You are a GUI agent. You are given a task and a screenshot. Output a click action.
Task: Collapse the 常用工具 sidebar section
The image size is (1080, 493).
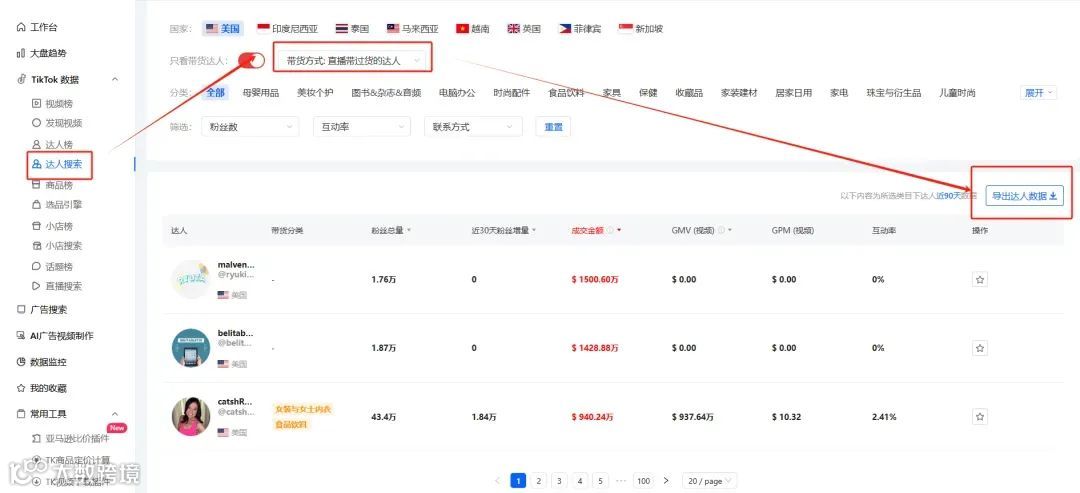pos(115,414)
